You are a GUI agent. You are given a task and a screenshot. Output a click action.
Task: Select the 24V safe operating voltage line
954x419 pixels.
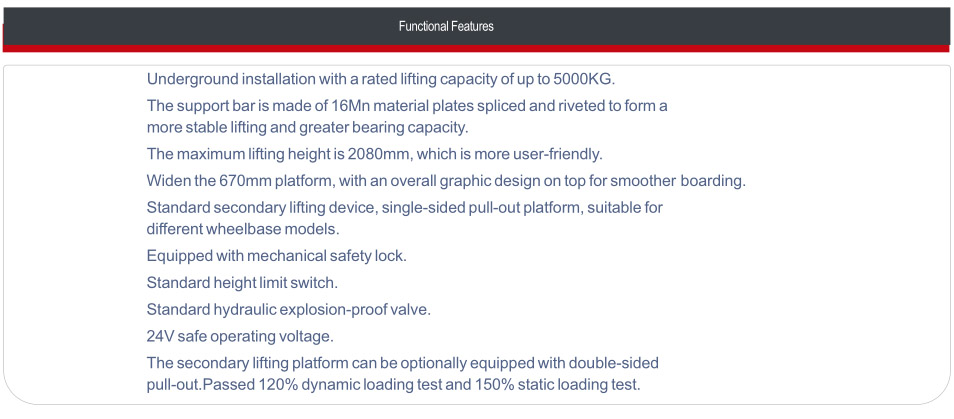(x=240, y=336)
